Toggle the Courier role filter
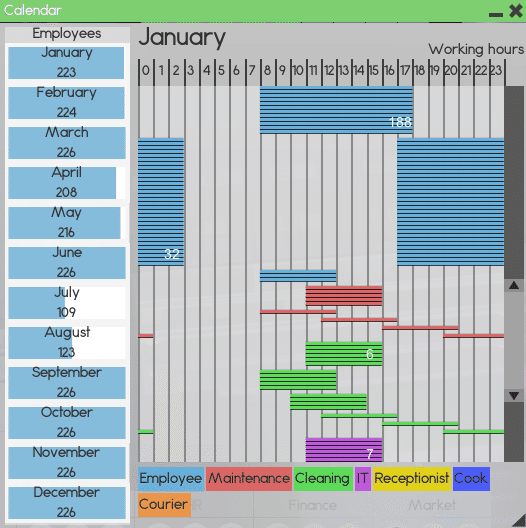The height and width of the screenshot is (528, 526). [x=164, y=505]
